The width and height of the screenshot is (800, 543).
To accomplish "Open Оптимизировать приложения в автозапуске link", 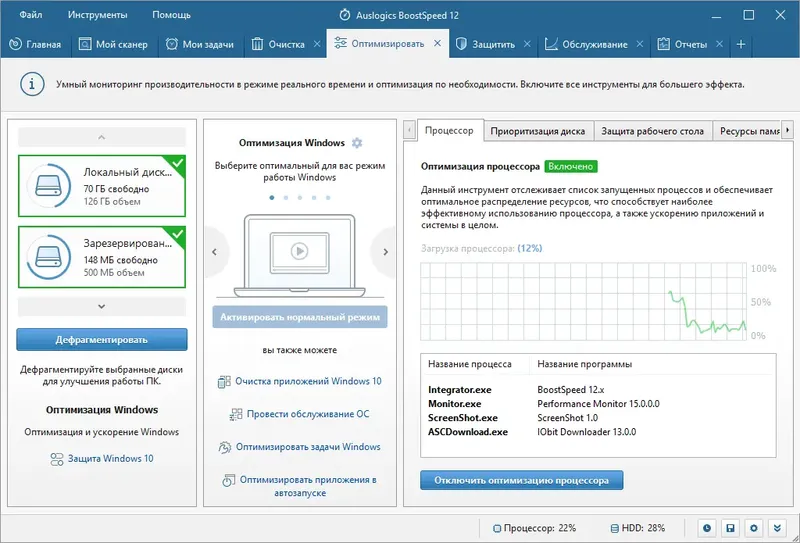I will tap(299, 486).
